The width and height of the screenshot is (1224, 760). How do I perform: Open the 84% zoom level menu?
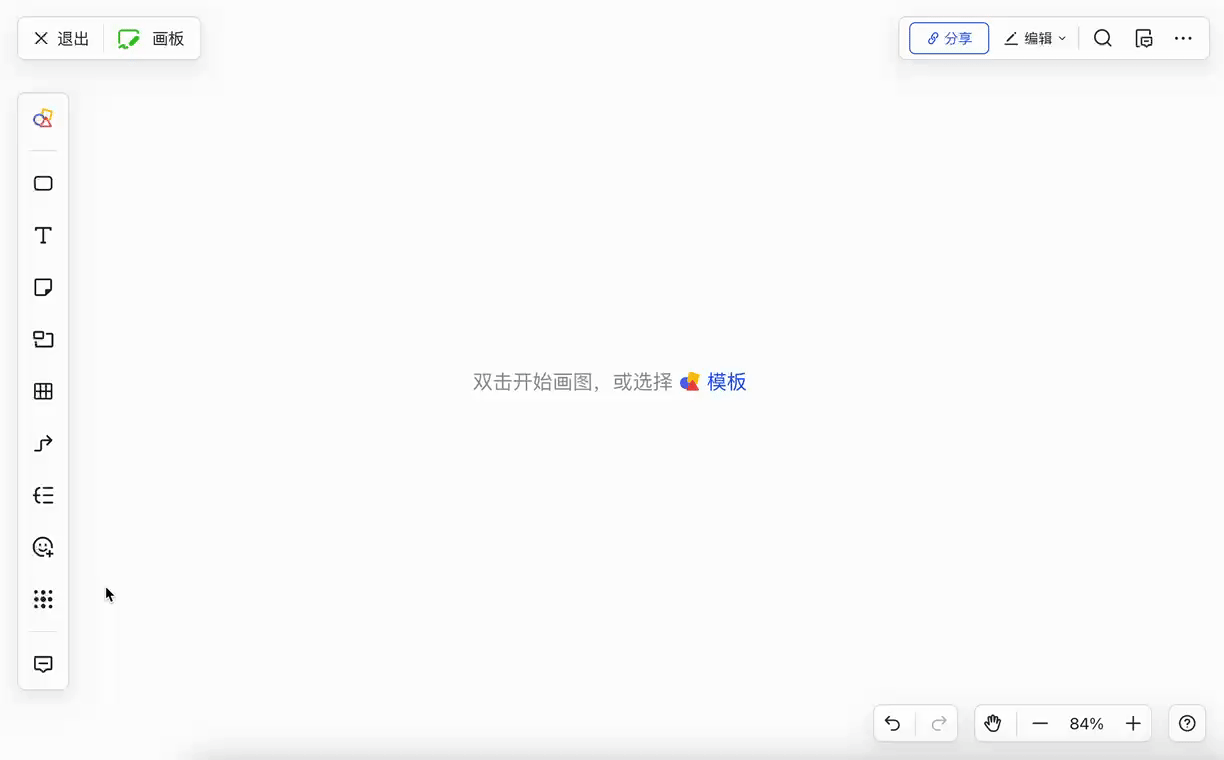(x=1086, y=723)
